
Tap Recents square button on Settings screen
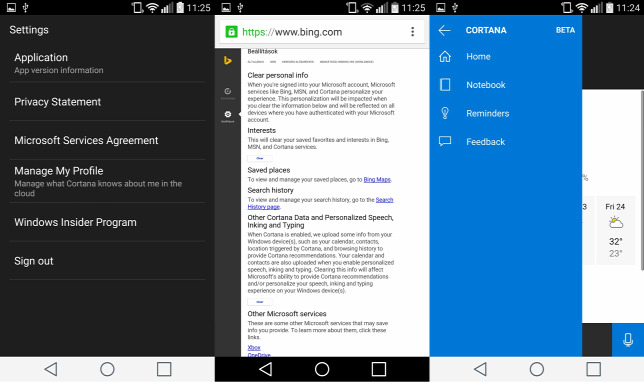pos(164,369)
